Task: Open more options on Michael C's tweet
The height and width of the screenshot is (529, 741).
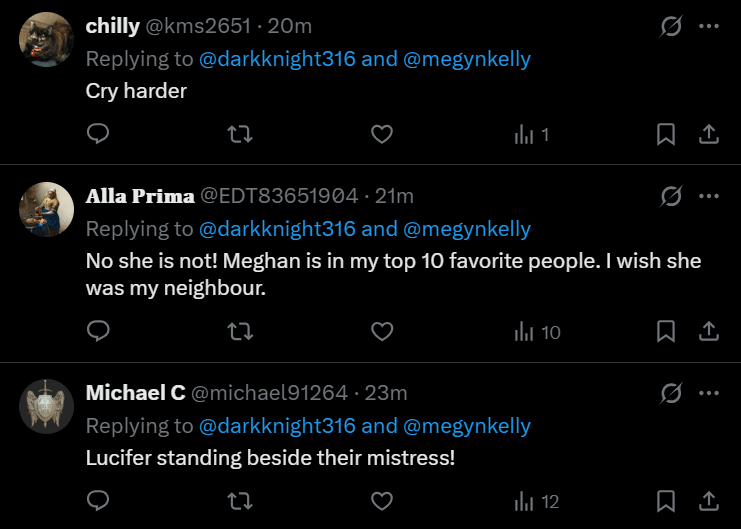Action: (708, 393)
